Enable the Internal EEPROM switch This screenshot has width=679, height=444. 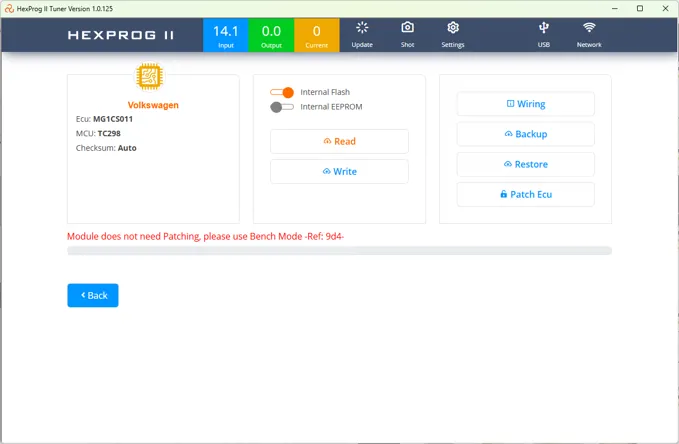click(x=282, y=107)
